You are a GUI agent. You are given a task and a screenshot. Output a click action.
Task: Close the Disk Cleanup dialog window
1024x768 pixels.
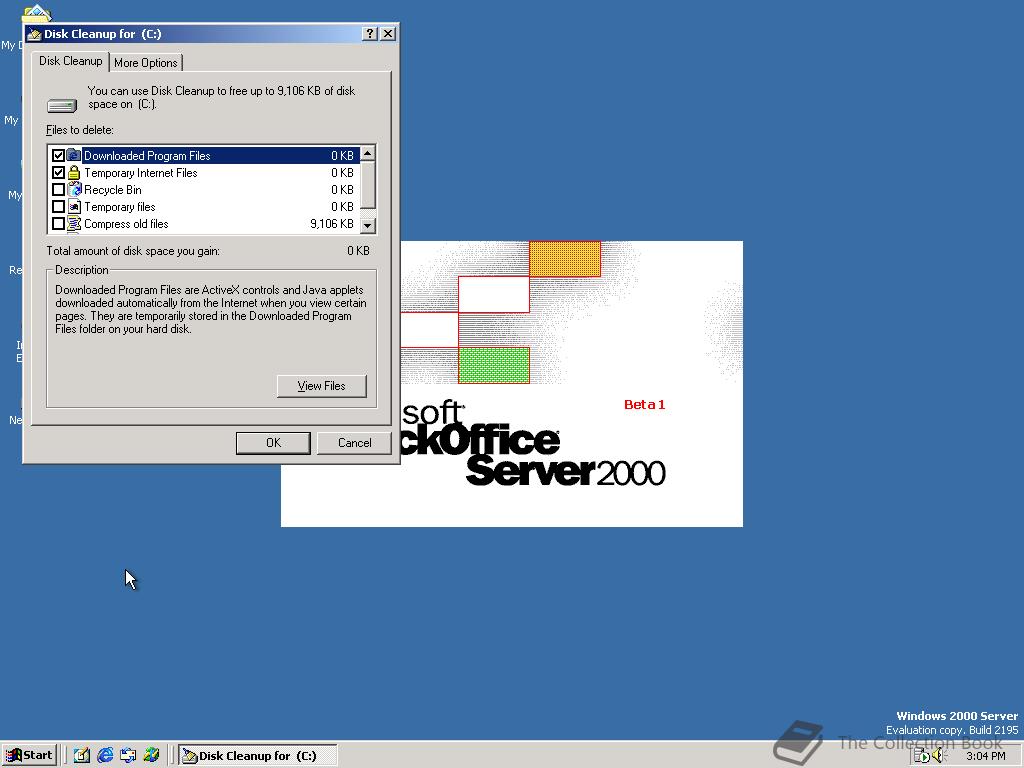(388, 33)
